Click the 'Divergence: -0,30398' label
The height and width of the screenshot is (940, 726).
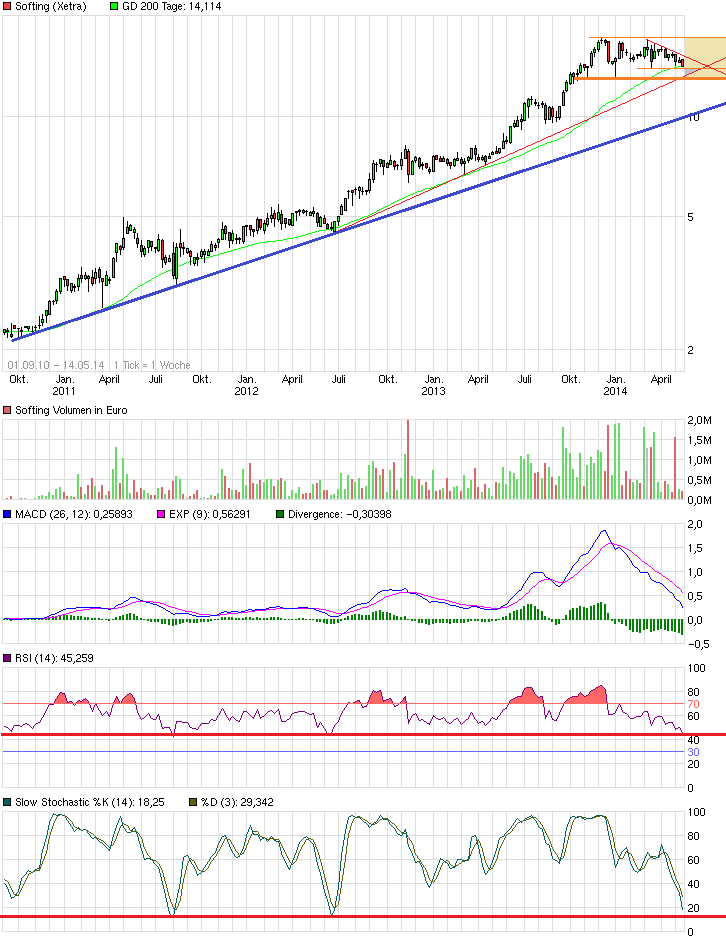(339, 514)
